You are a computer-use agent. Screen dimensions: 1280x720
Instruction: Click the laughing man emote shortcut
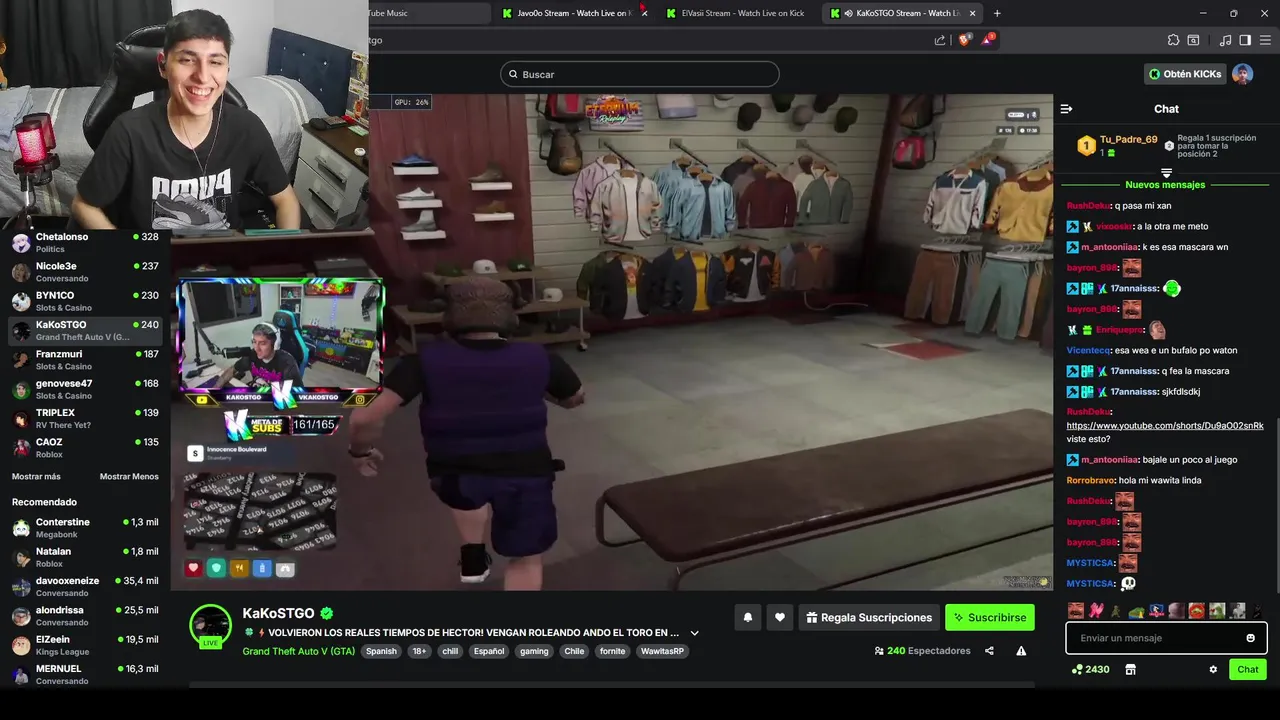1076,610
